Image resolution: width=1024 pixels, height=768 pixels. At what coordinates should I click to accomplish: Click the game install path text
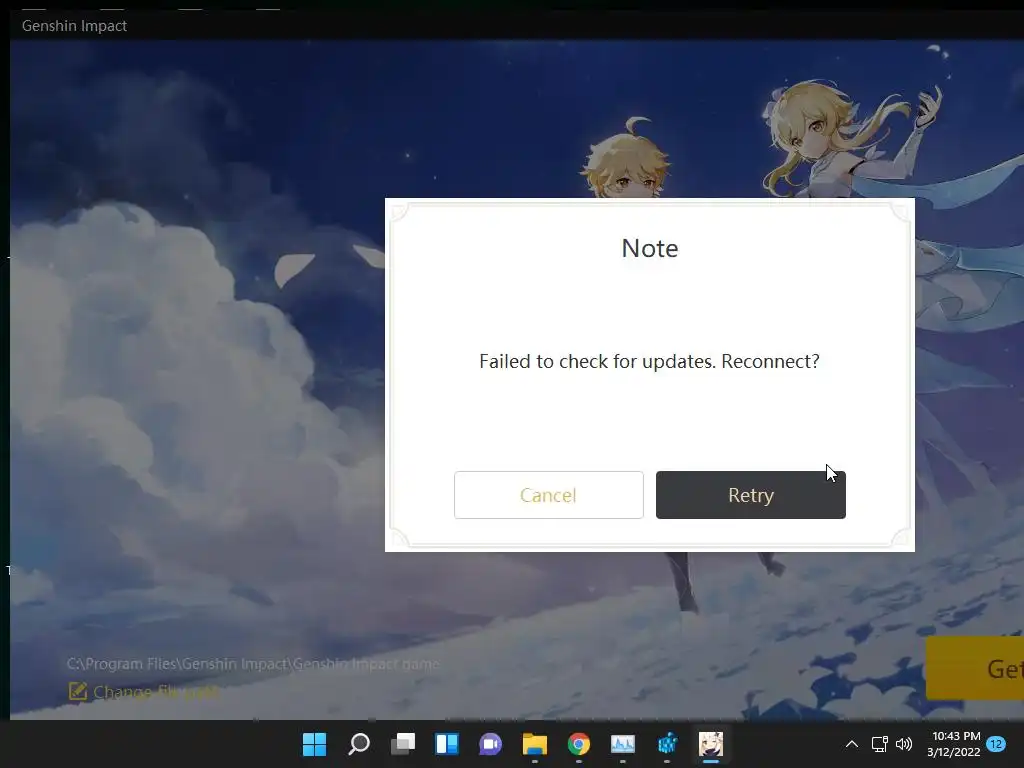point(253,664)
